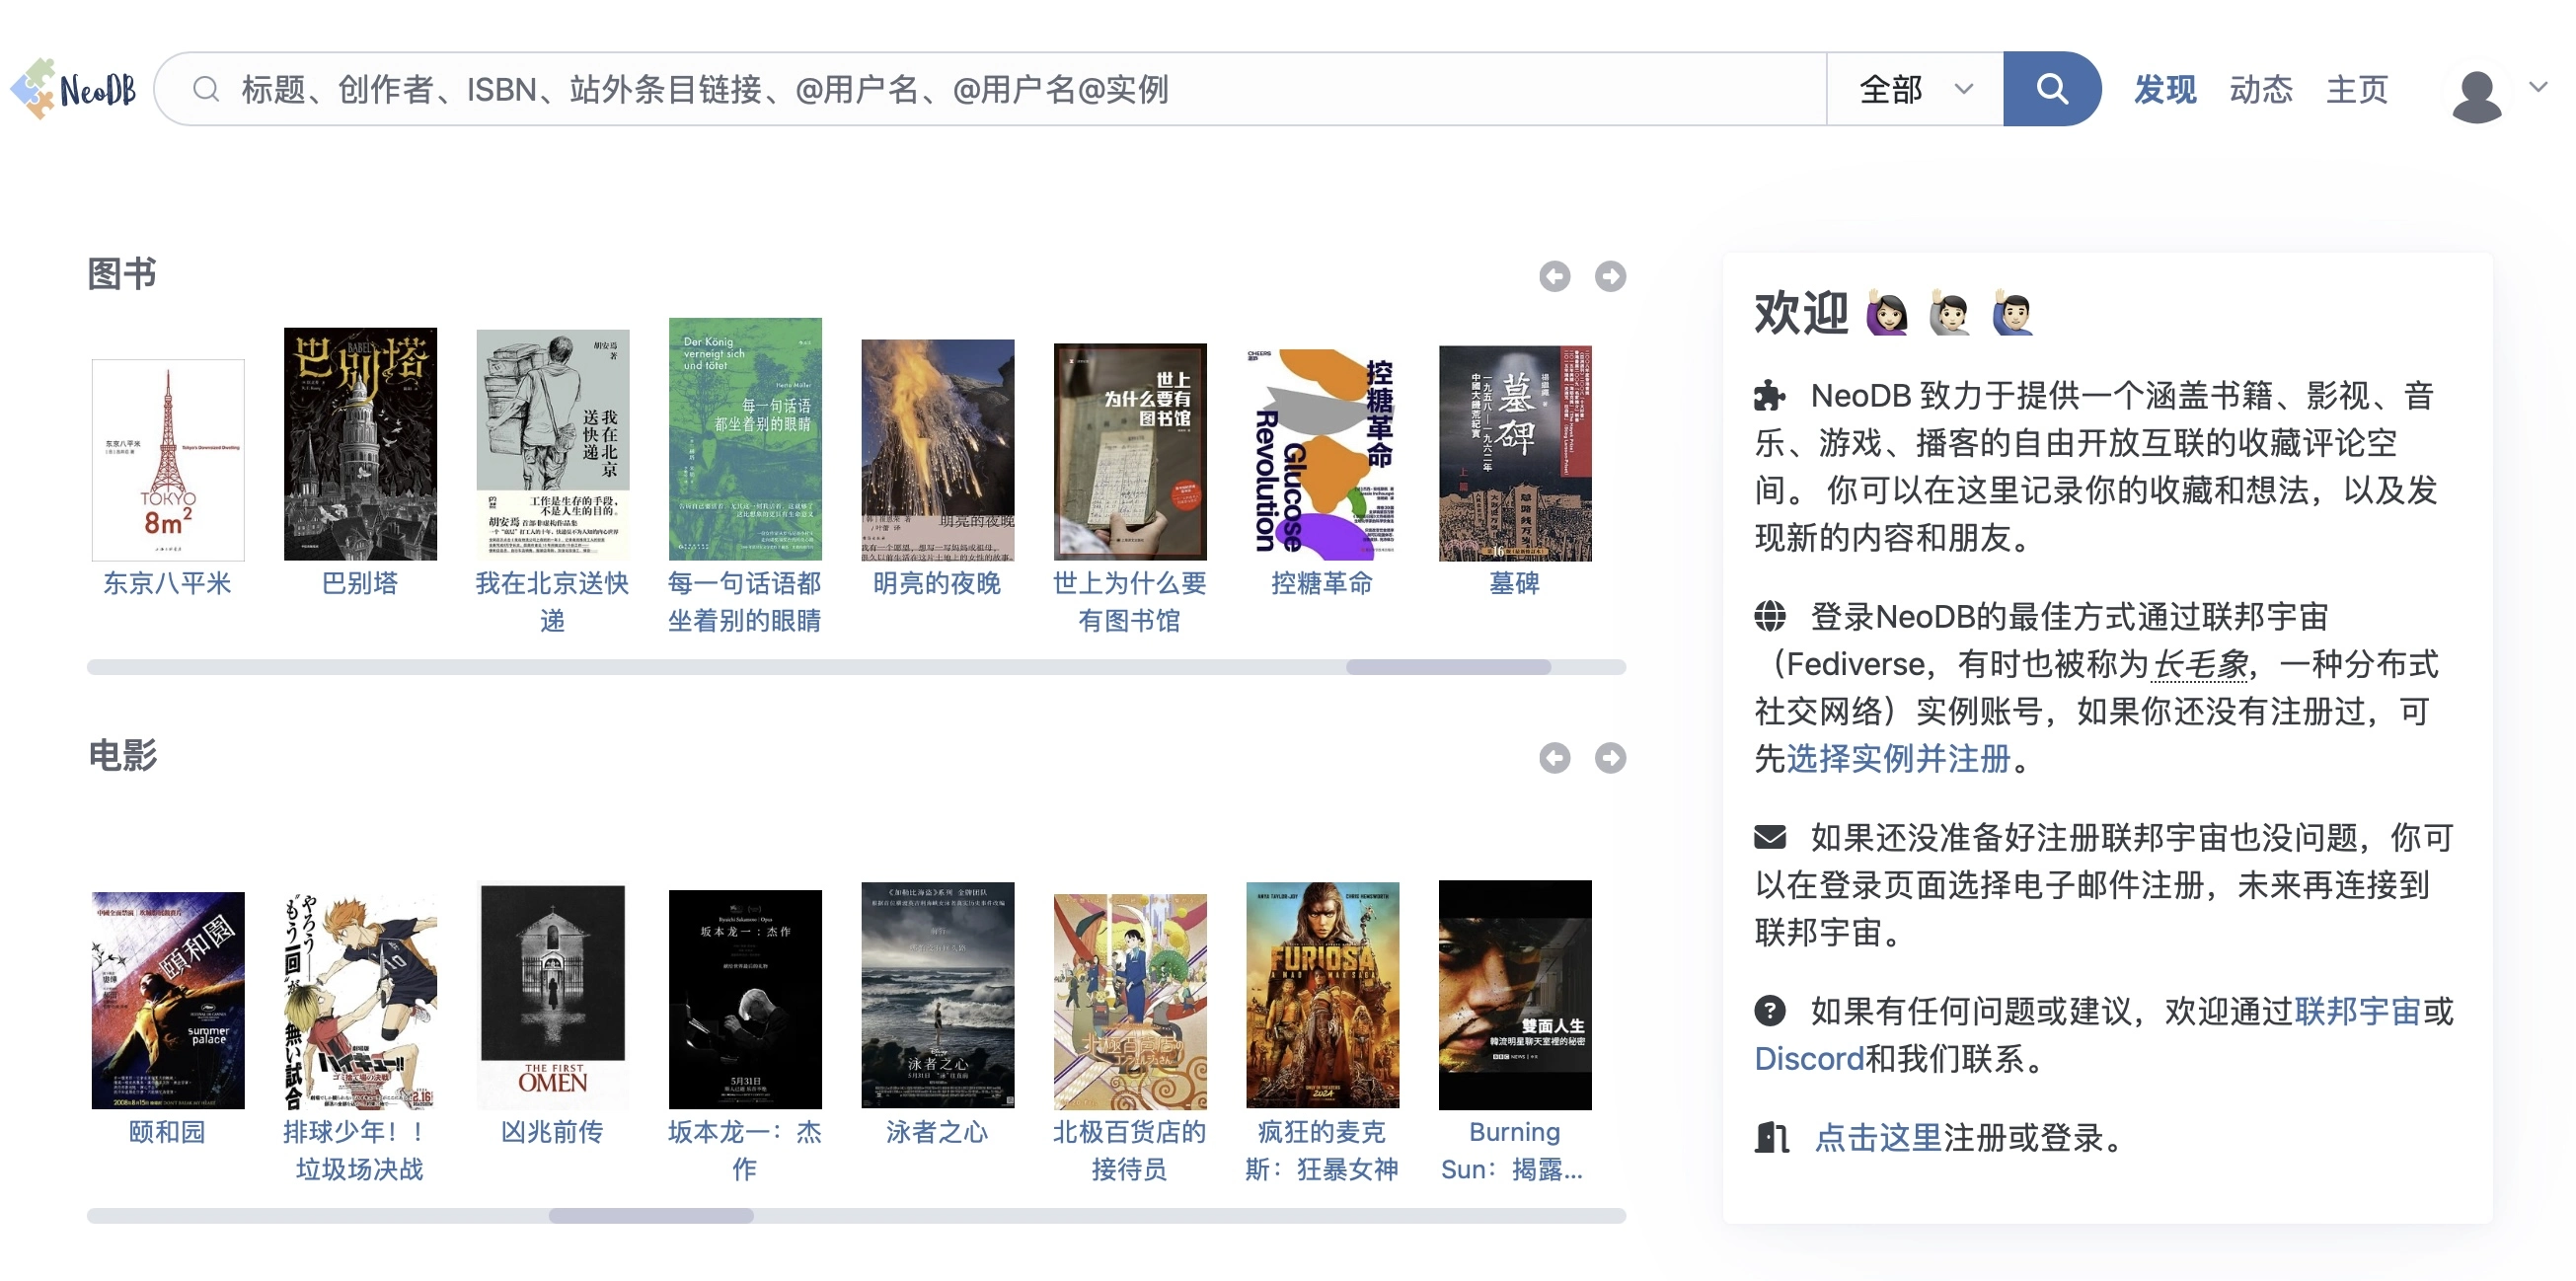Image resolution: width=2576 pixels, height=1281 pixels.
Task: Click the 长毛象 underlined term
Action: 2200,663
